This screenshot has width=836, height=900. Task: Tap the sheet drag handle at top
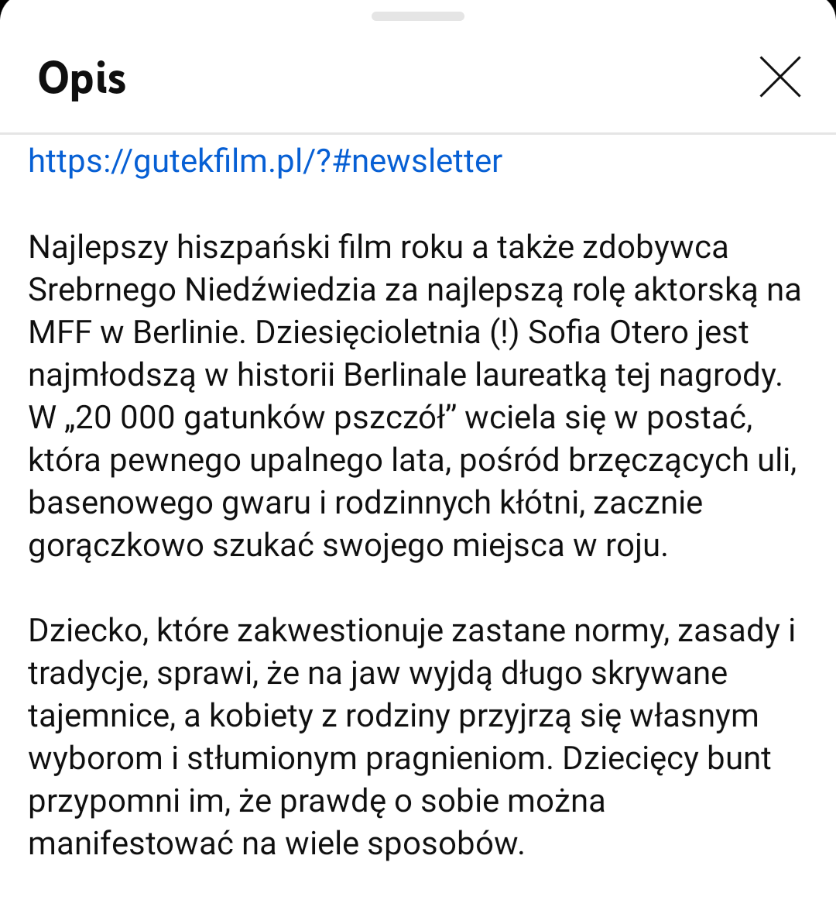coord(417,16)
